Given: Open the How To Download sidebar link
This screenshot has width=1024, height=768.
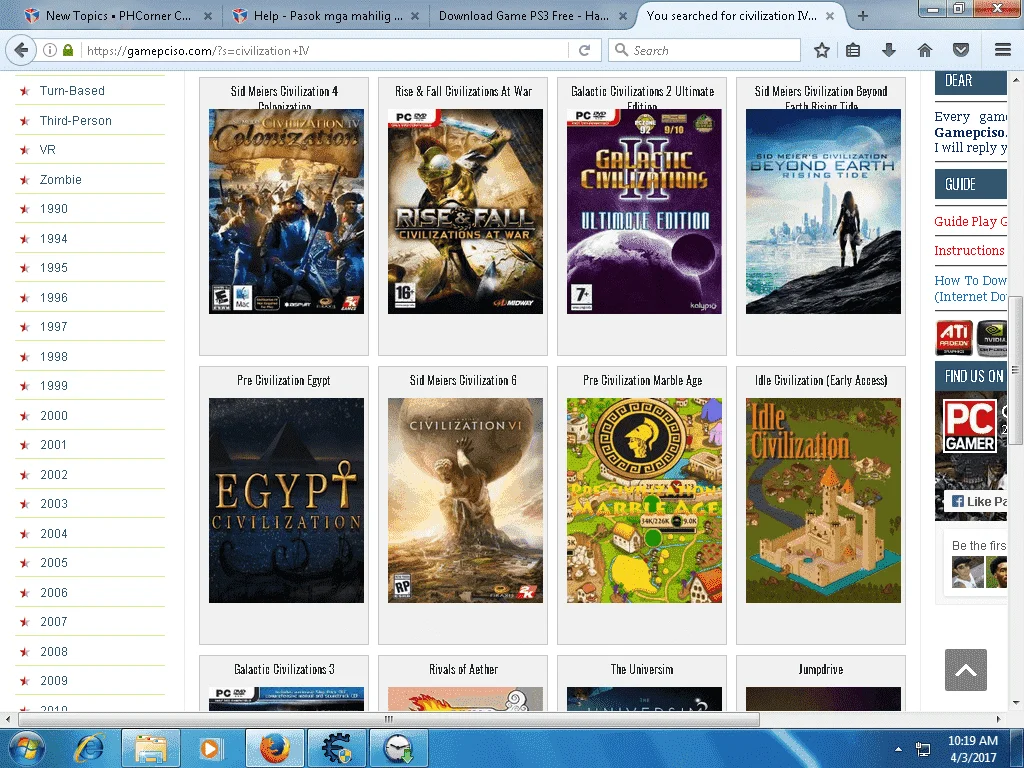Looking at the screenshot, I should [970, 288].
